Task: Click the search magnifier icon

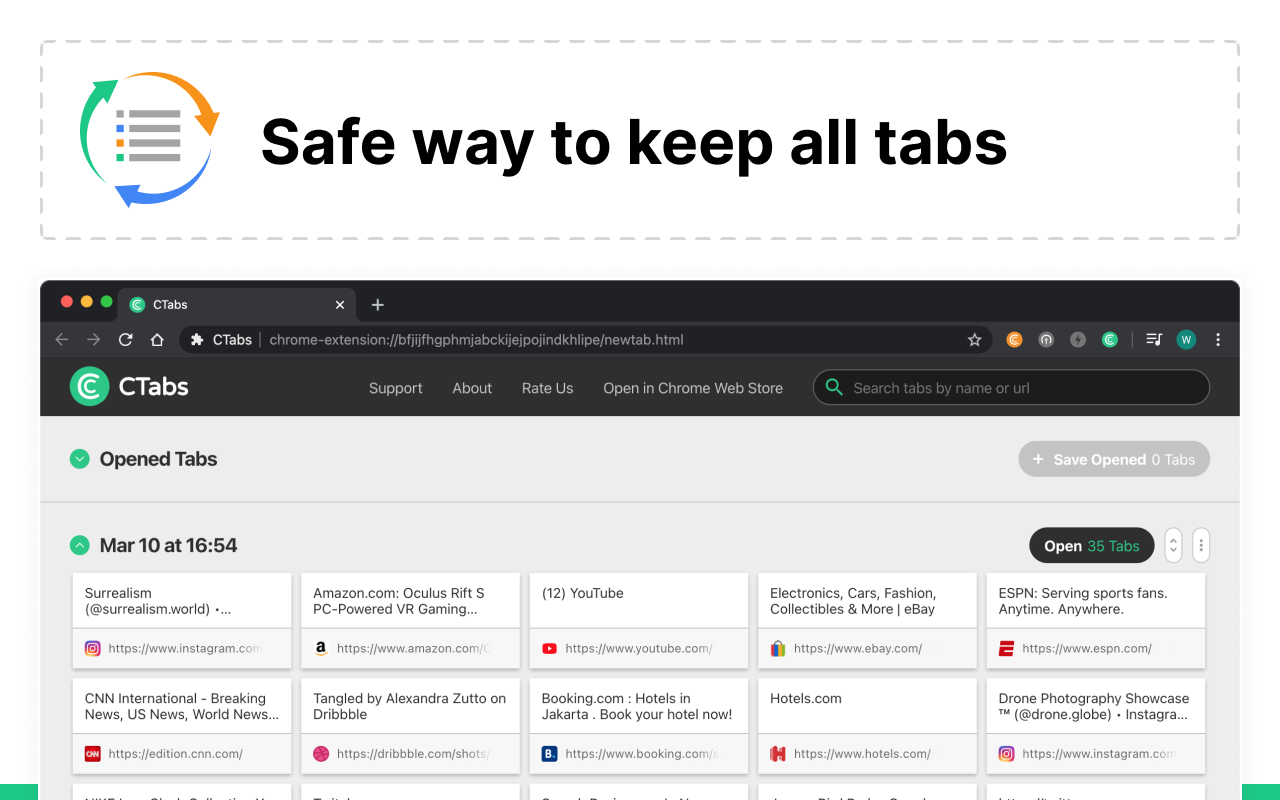Action: coord(834,387)
